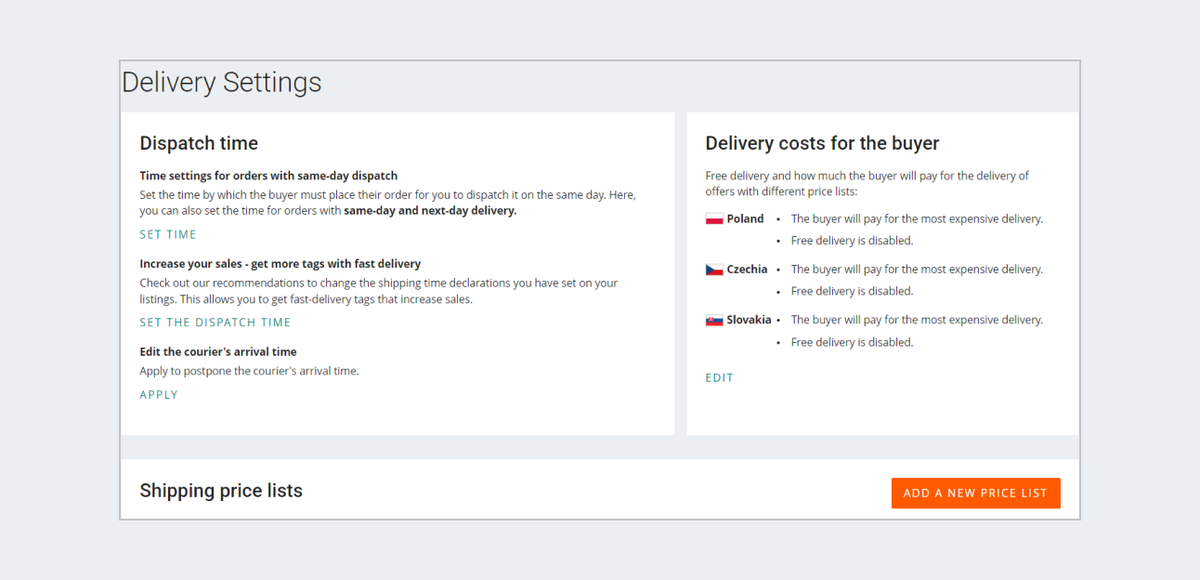The height and width of the screenshot is (580, 1200).
Task: Click the Delivery costs for the buyer heading
Action: point(822,144)
